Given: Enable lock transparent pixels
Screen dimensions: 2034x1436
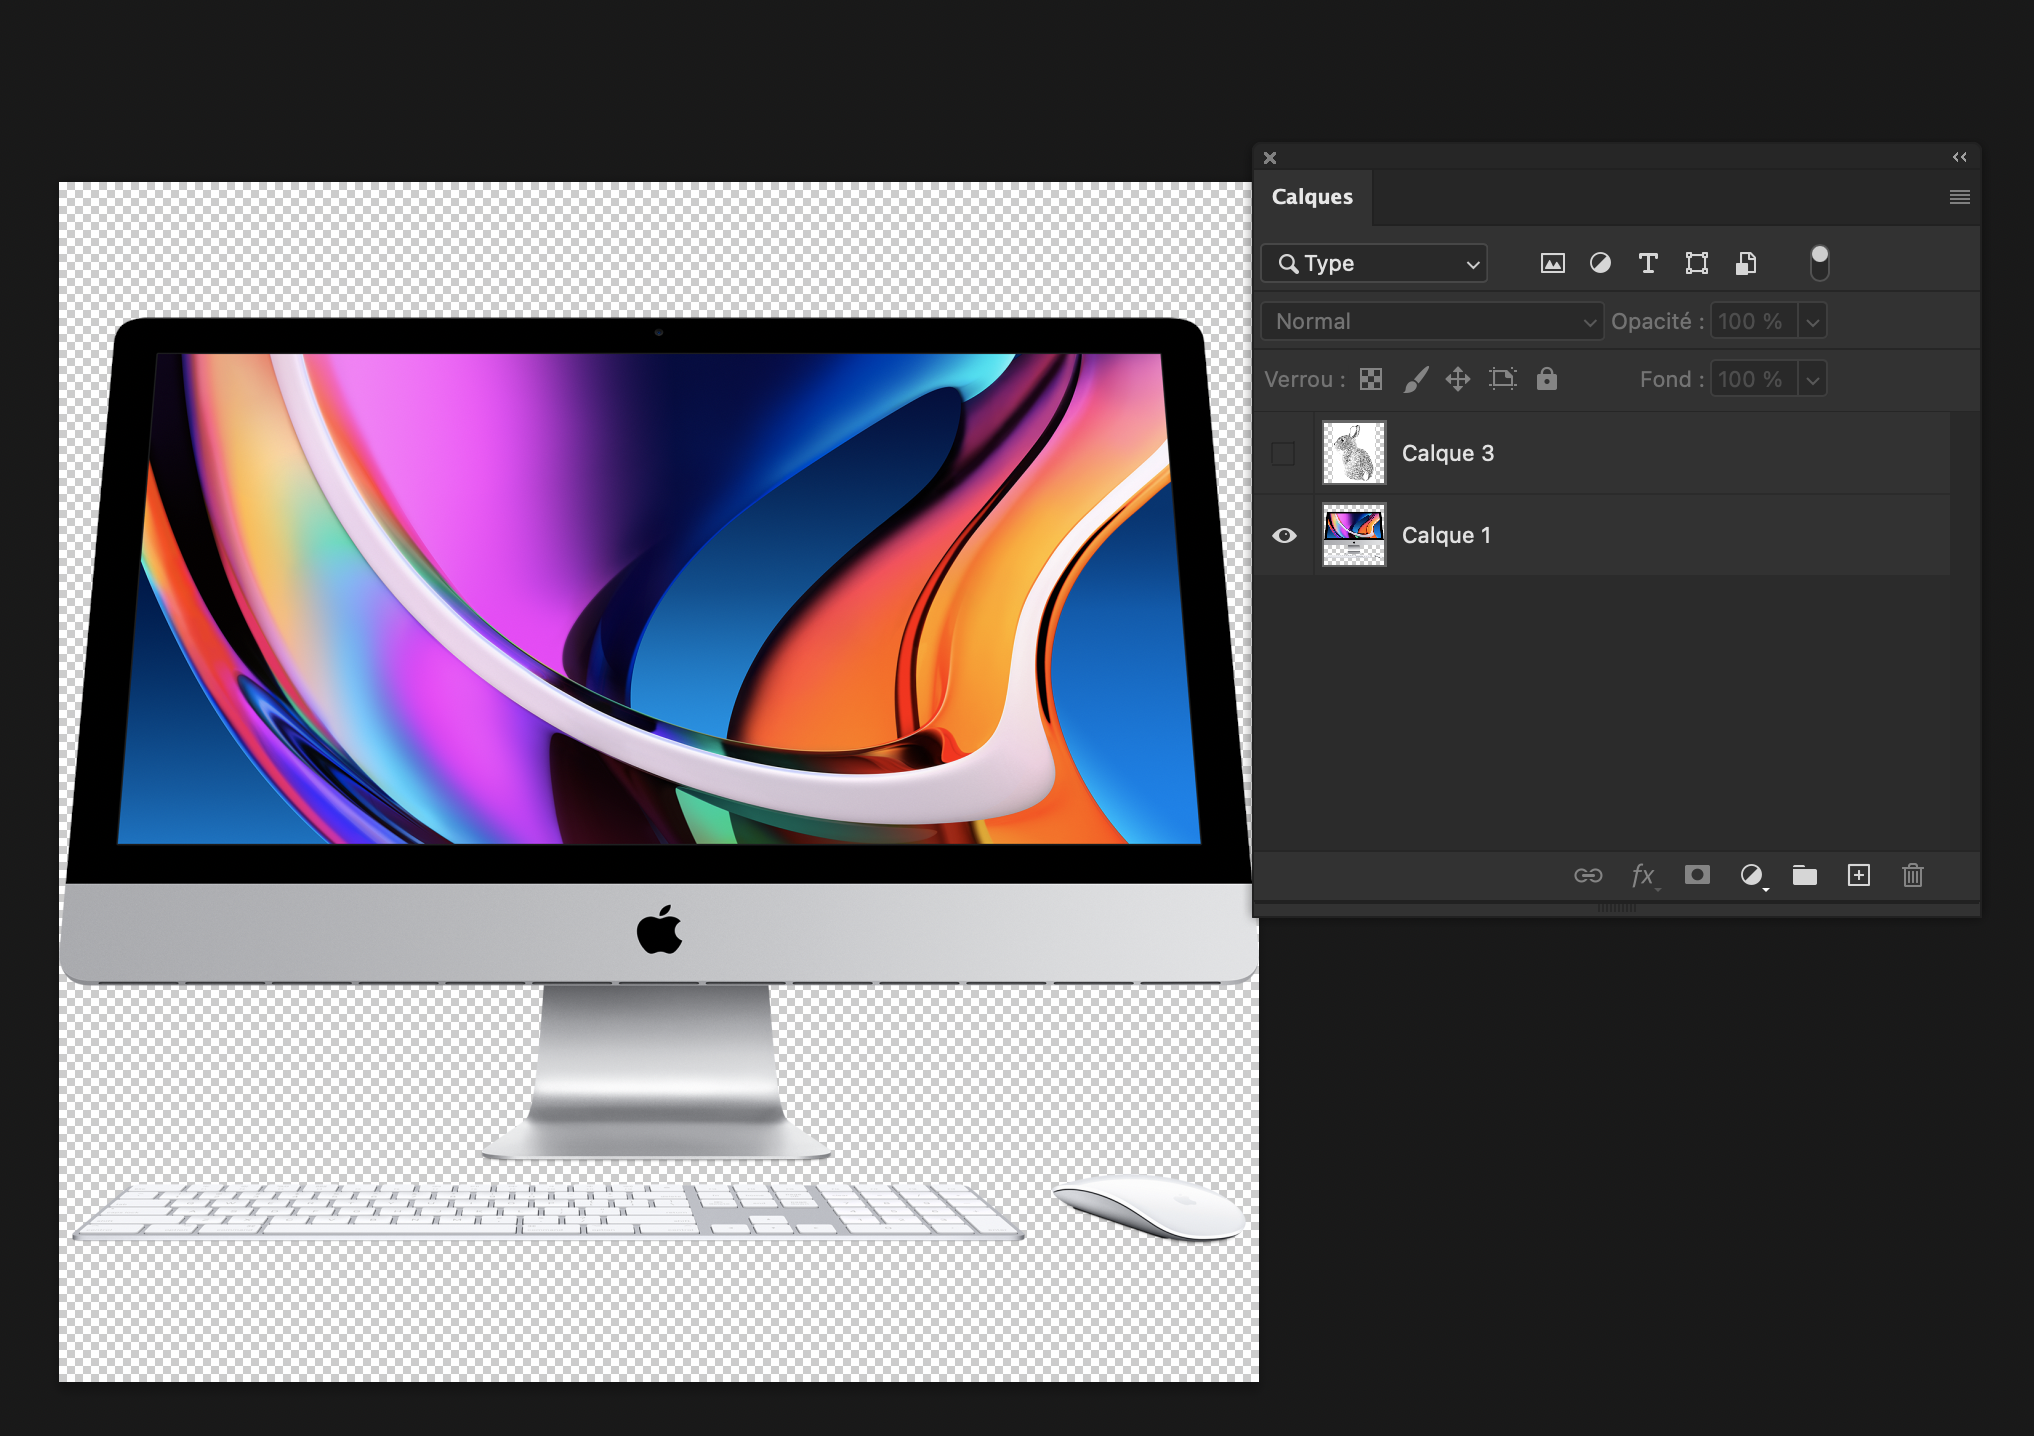Looking at the screenshot, I should point(1370,379).
